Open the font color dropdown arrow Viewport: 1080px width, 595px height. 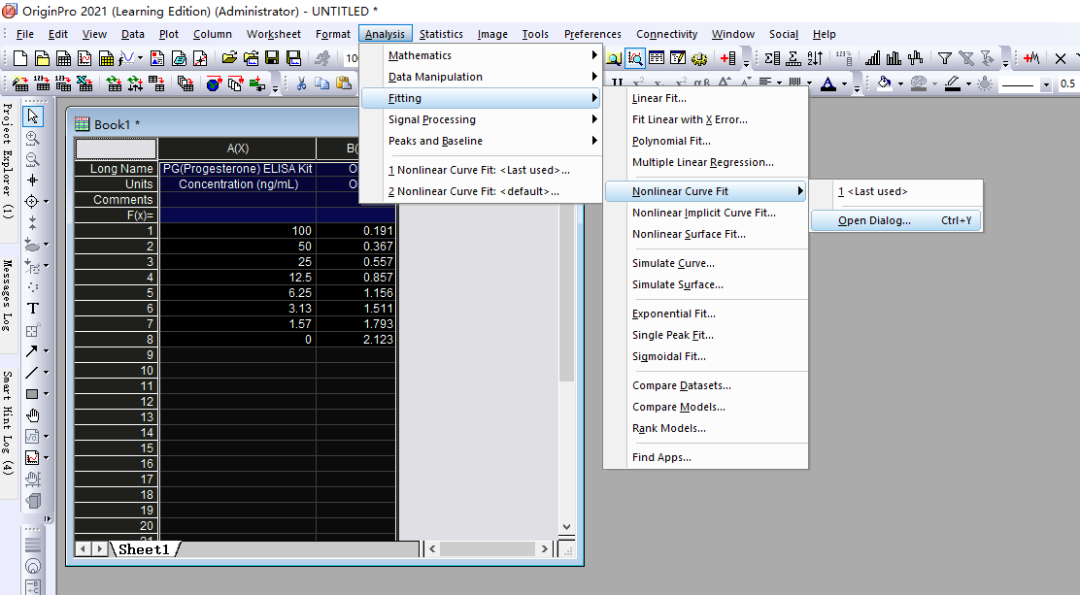click(845, 85)
